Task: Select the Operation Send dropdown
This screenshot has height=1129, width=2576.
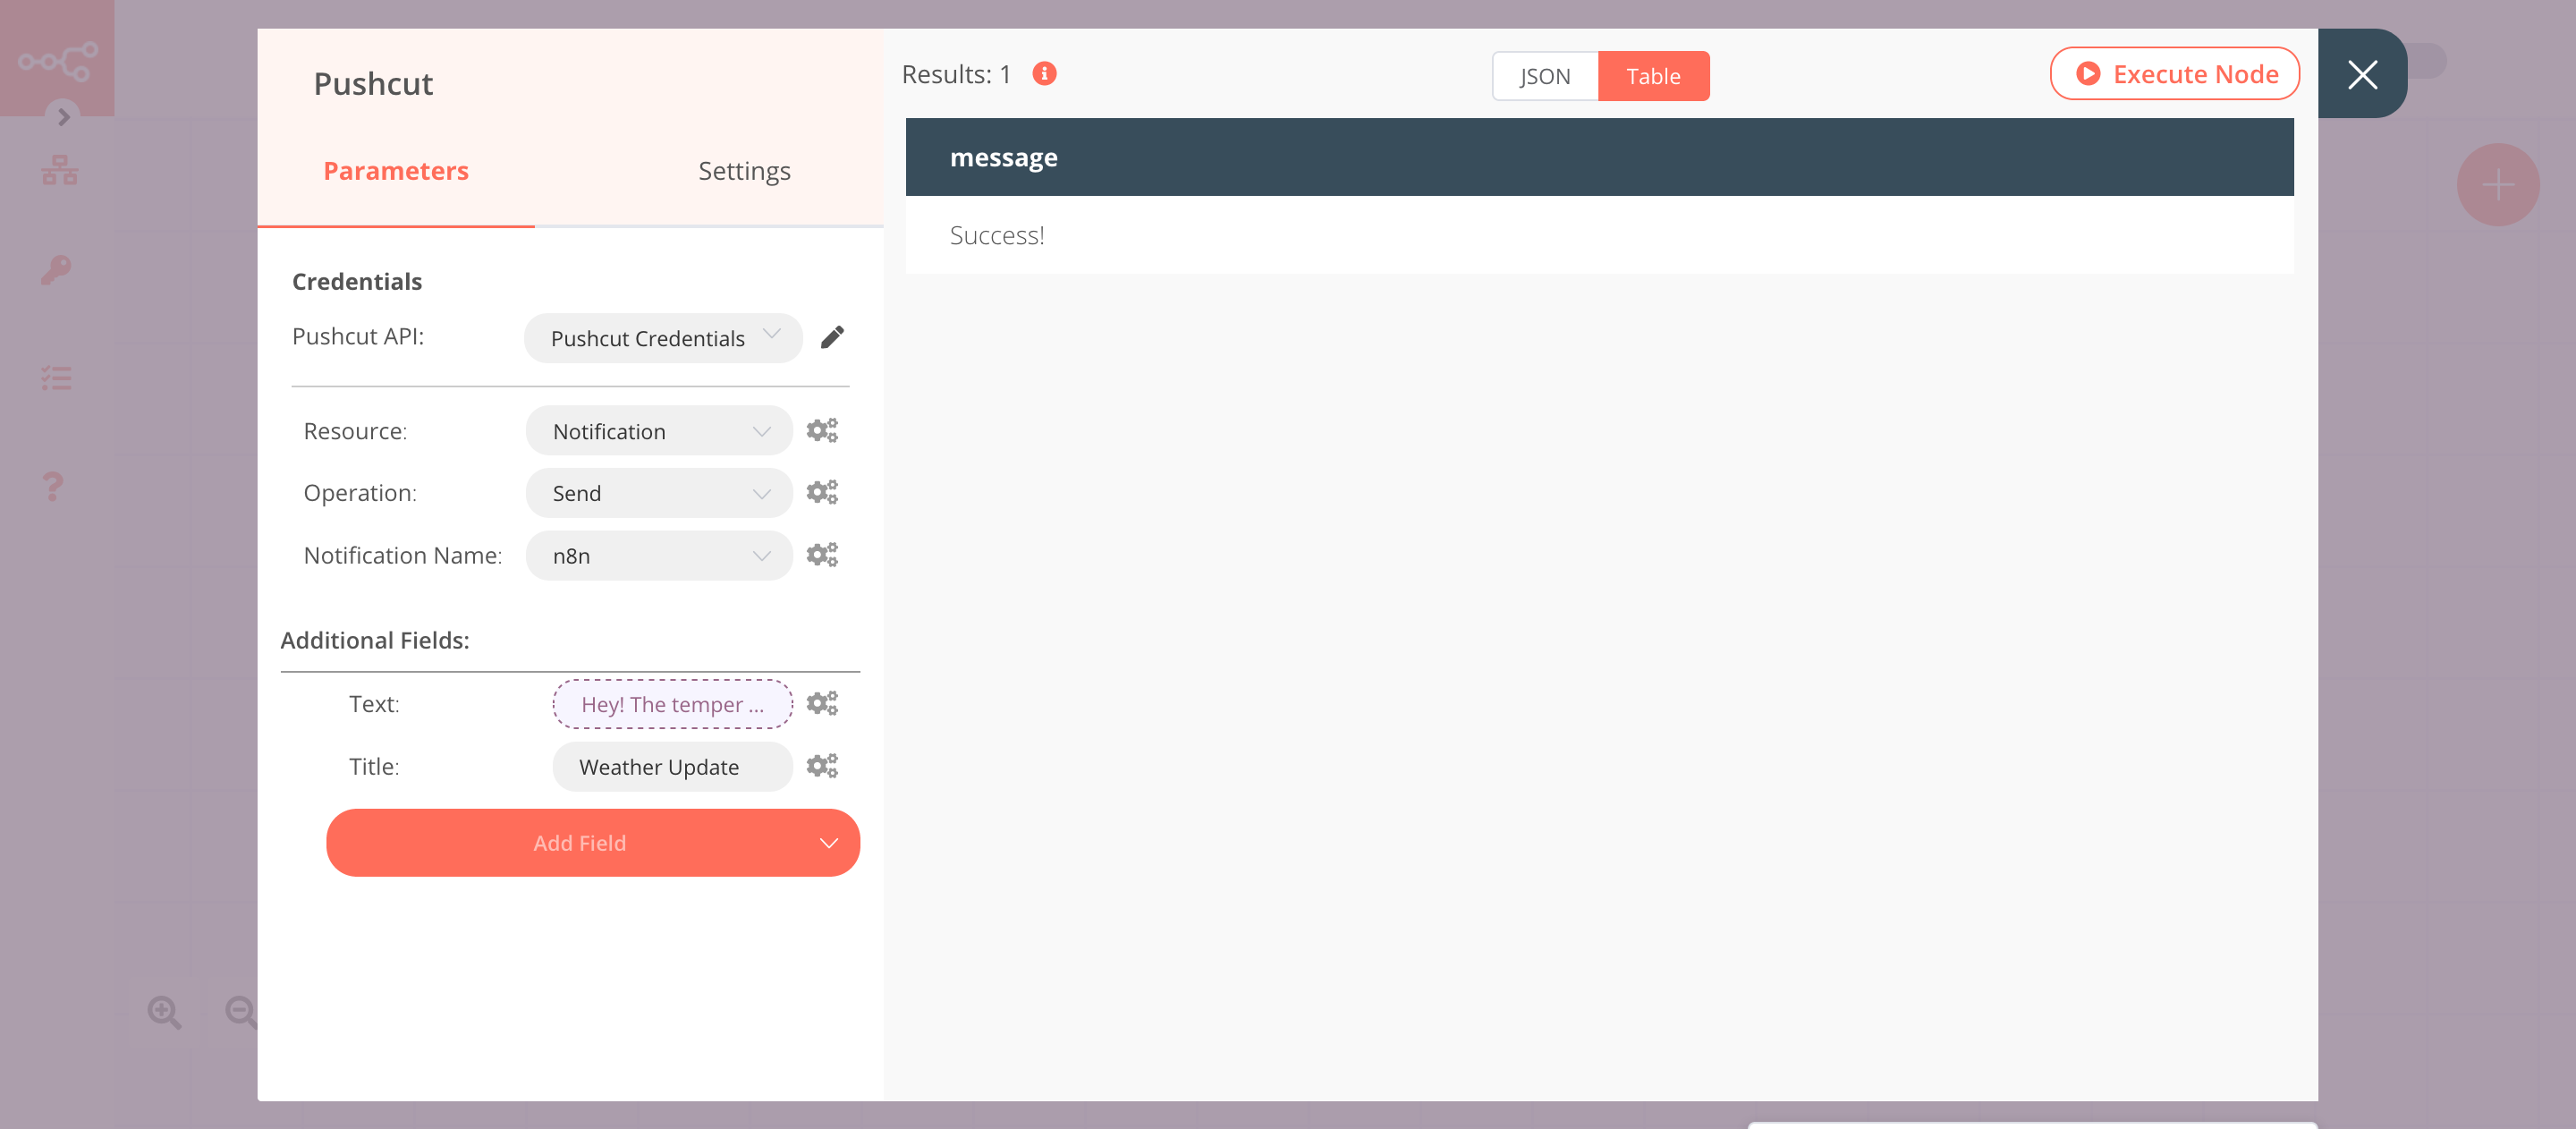Action: [657, 493]
